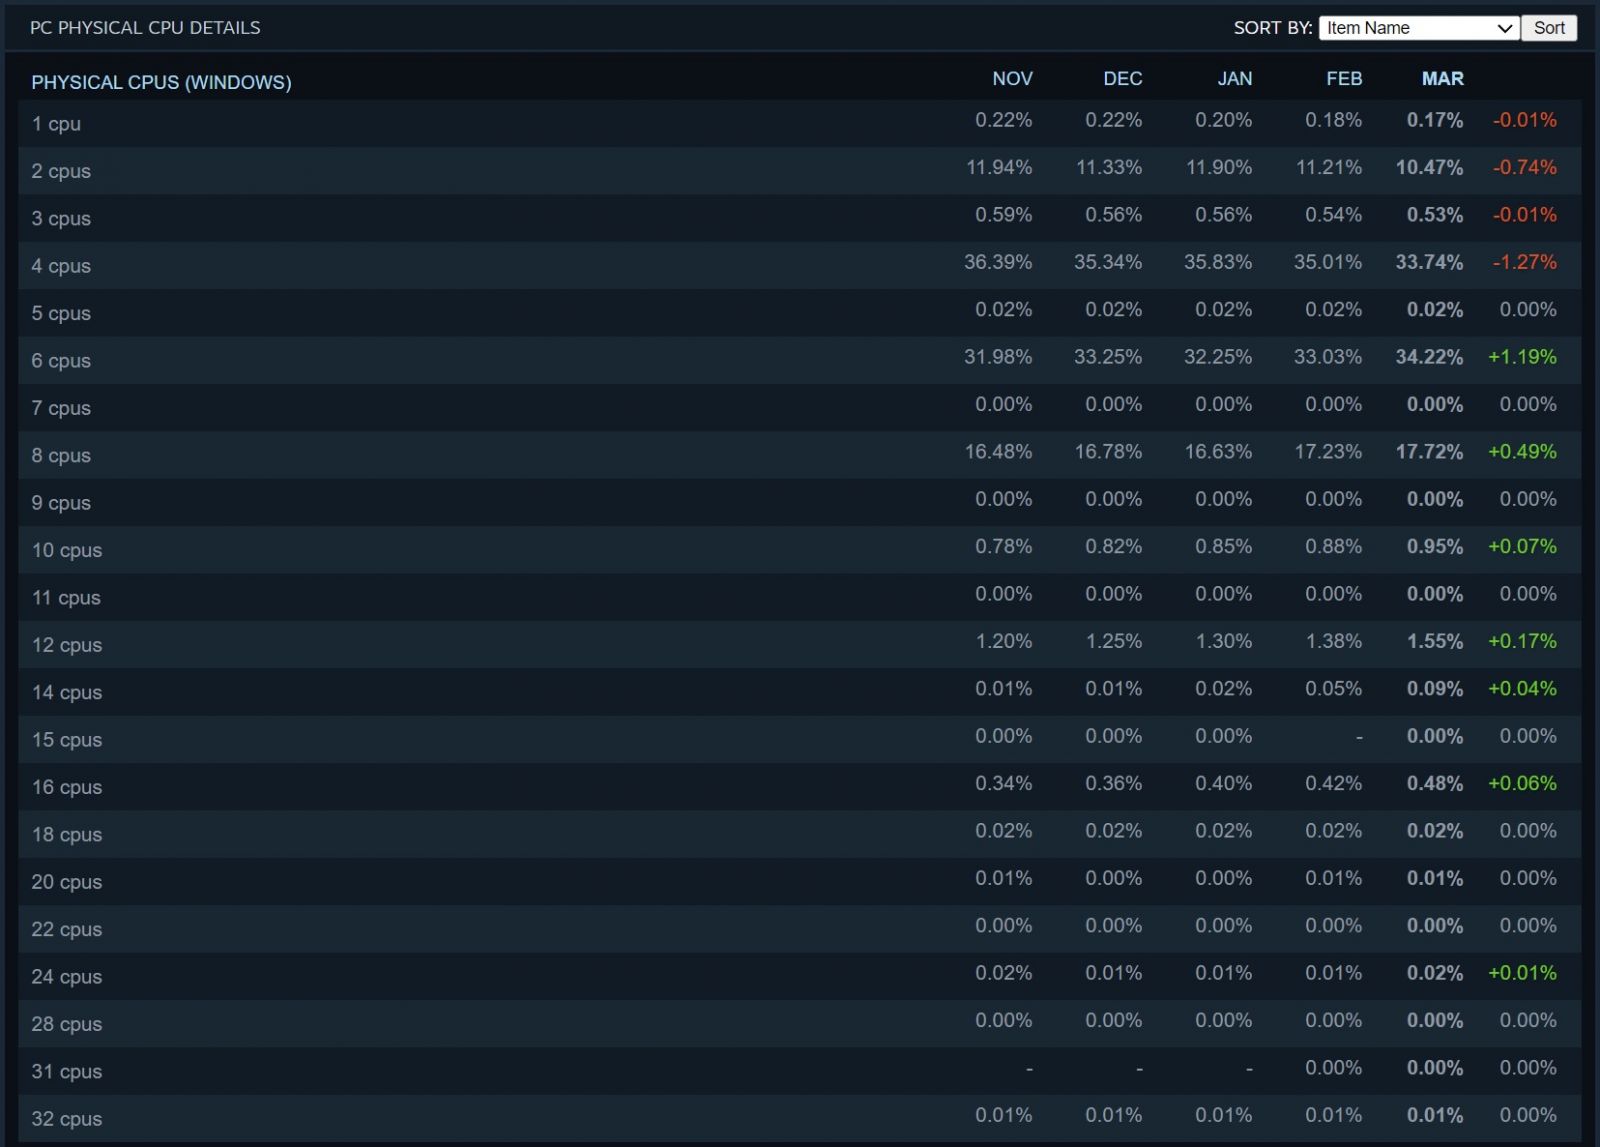Screen dimensions: 1600x1147
Task: Click the 2 cpus row label
Action: (61, 171)
